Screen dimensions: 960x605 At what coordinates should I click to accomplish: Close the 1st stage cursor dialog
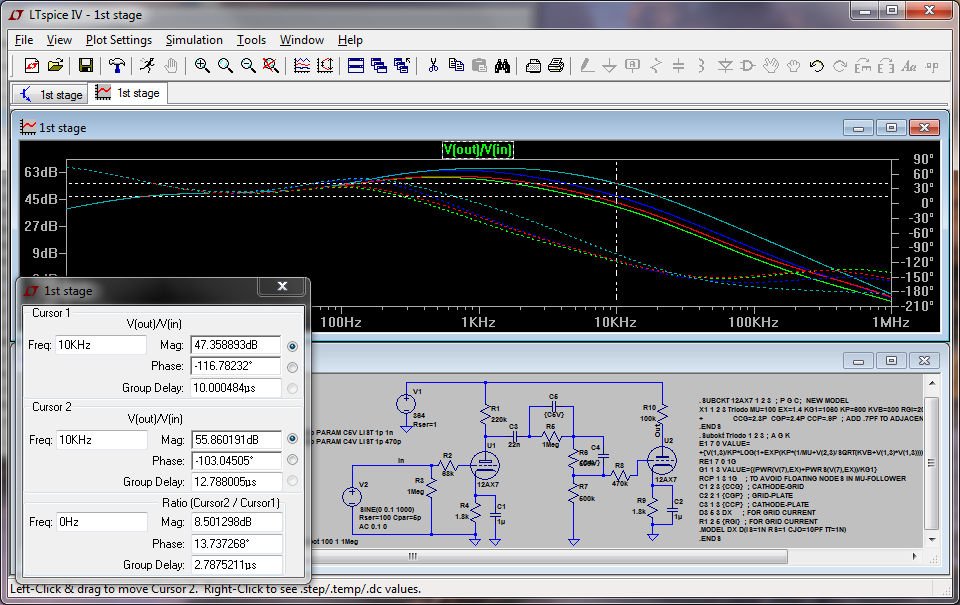click(x=282, y=287)
